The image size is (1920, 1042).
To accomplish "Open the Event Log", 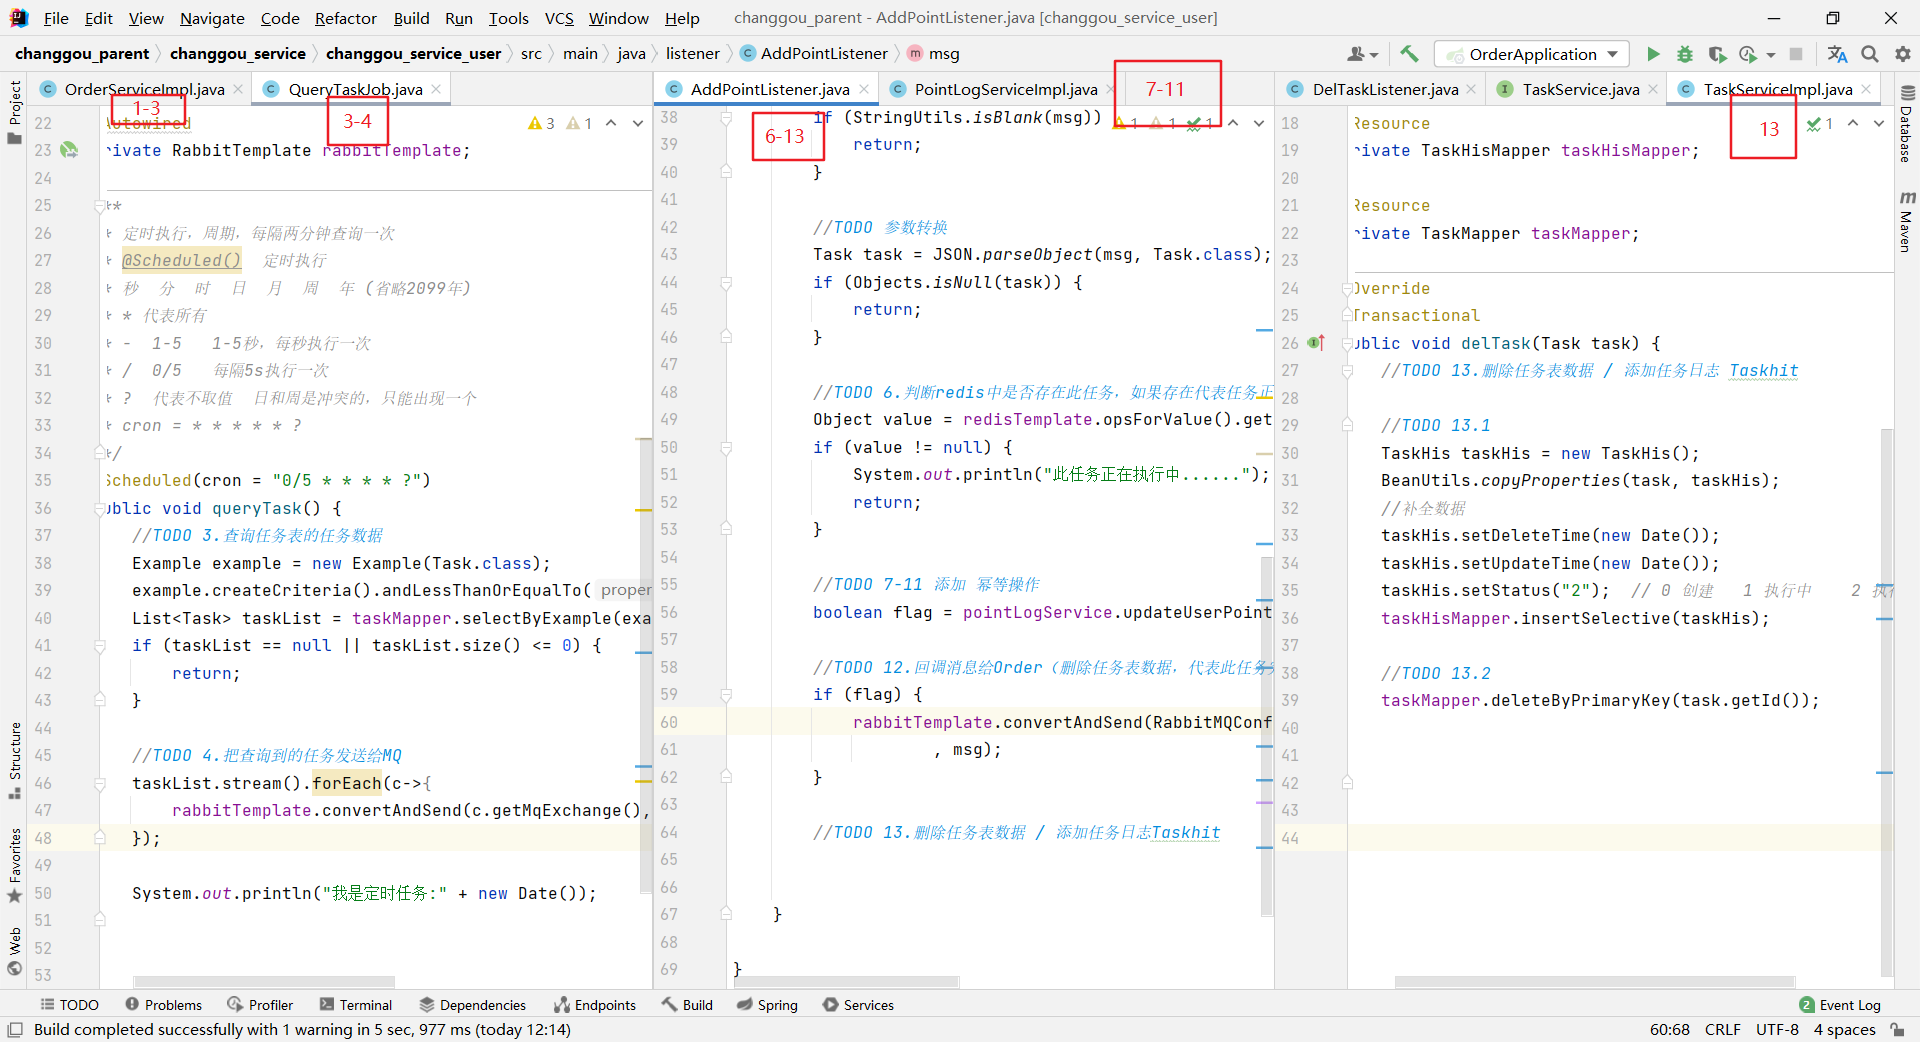I will [1840, 1005].
